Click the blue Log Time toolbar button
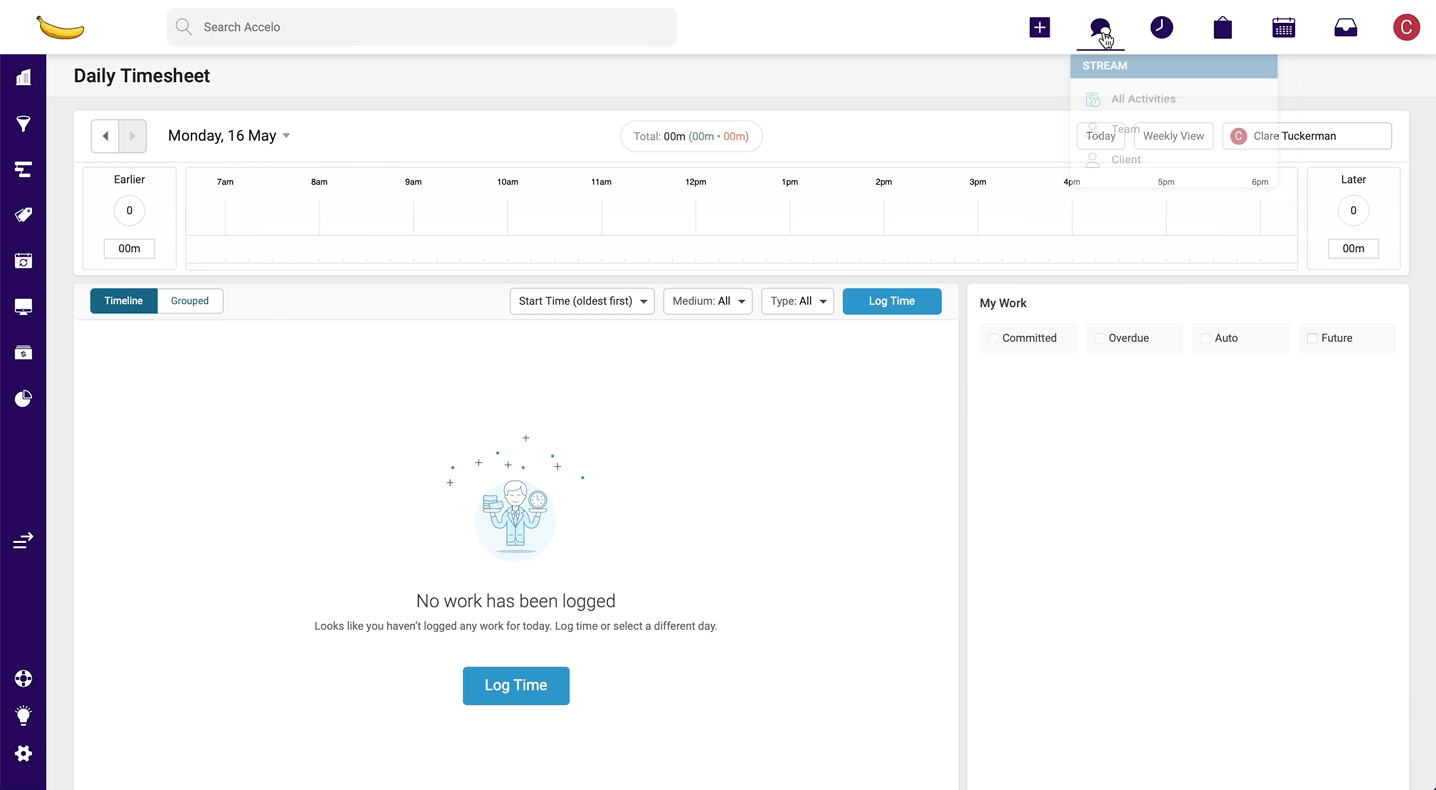The image size is (1436, 790). click(892, 301)
